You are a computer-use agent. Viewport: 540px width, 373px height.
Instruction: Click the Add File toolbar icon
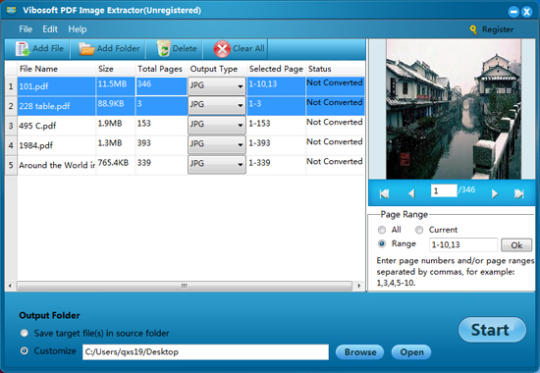(x=22, y=49)
